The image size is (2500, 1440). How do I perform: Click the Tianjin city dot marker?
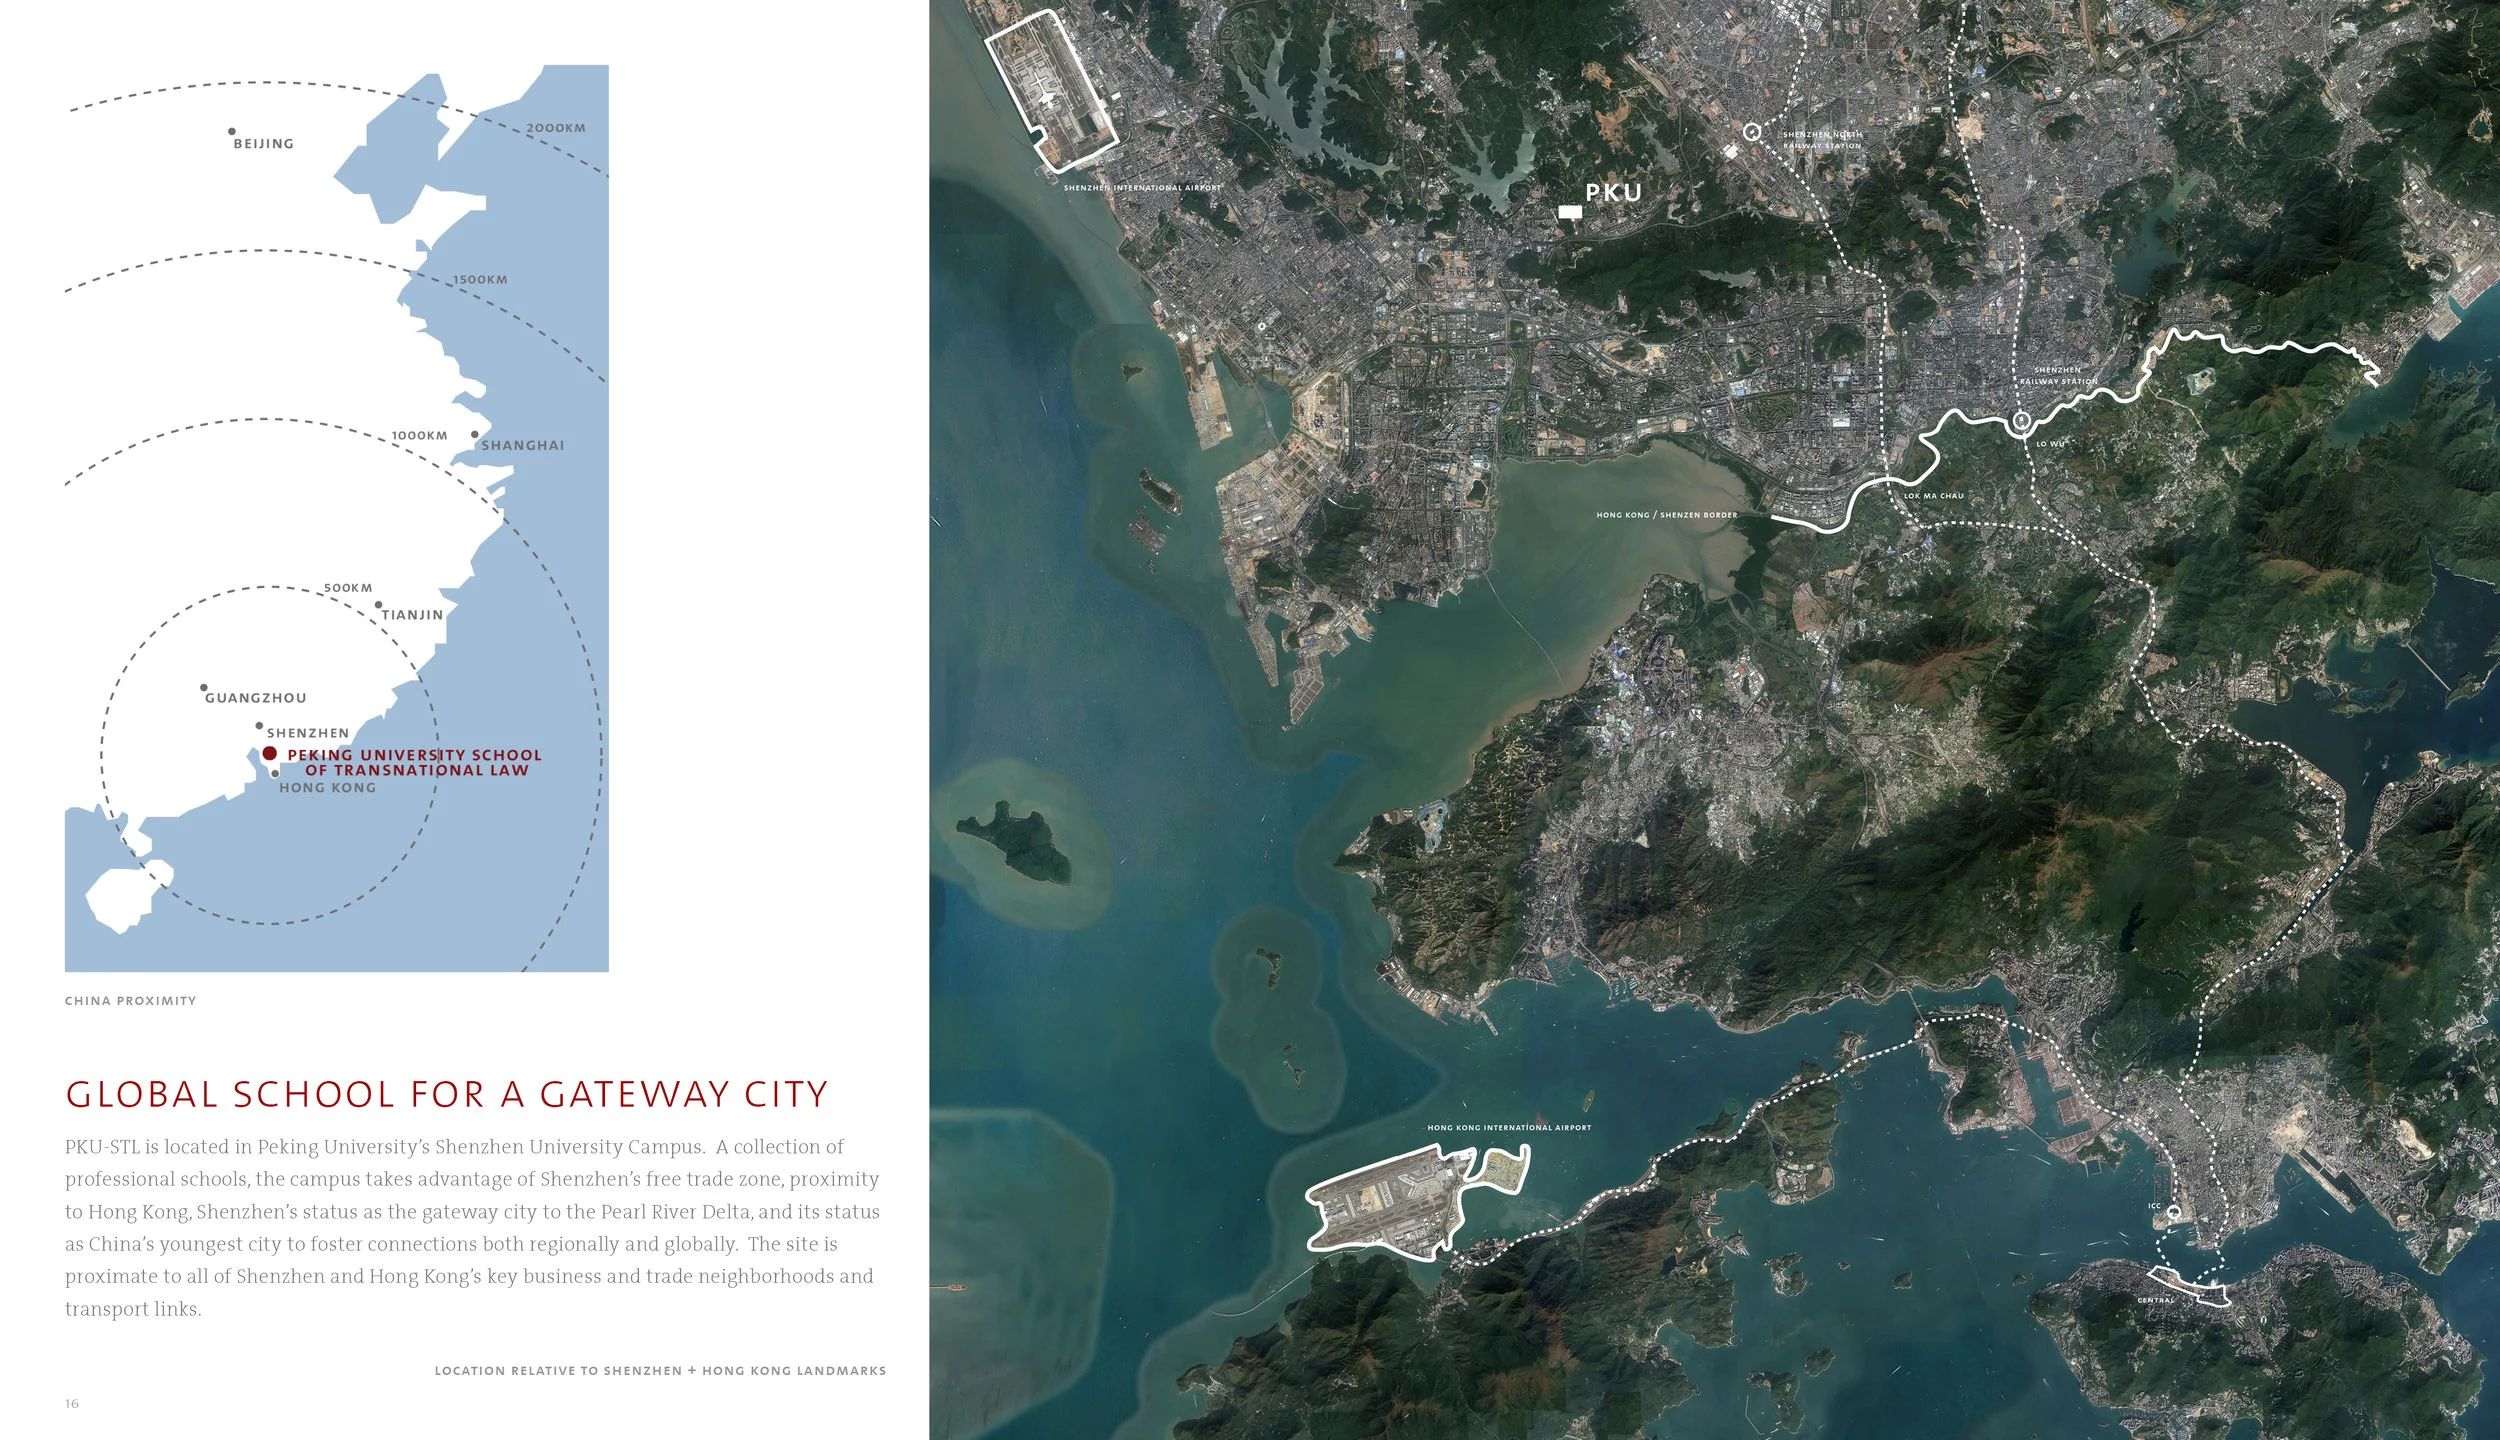click(x=378, y=604)
